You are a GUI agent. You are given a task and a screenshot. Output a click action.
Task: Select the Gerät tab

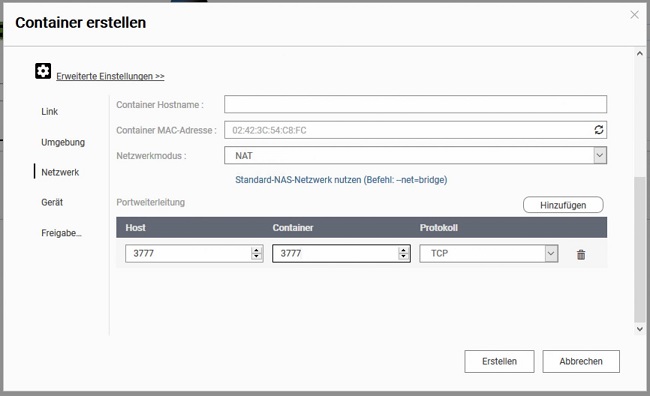(52, 202)
